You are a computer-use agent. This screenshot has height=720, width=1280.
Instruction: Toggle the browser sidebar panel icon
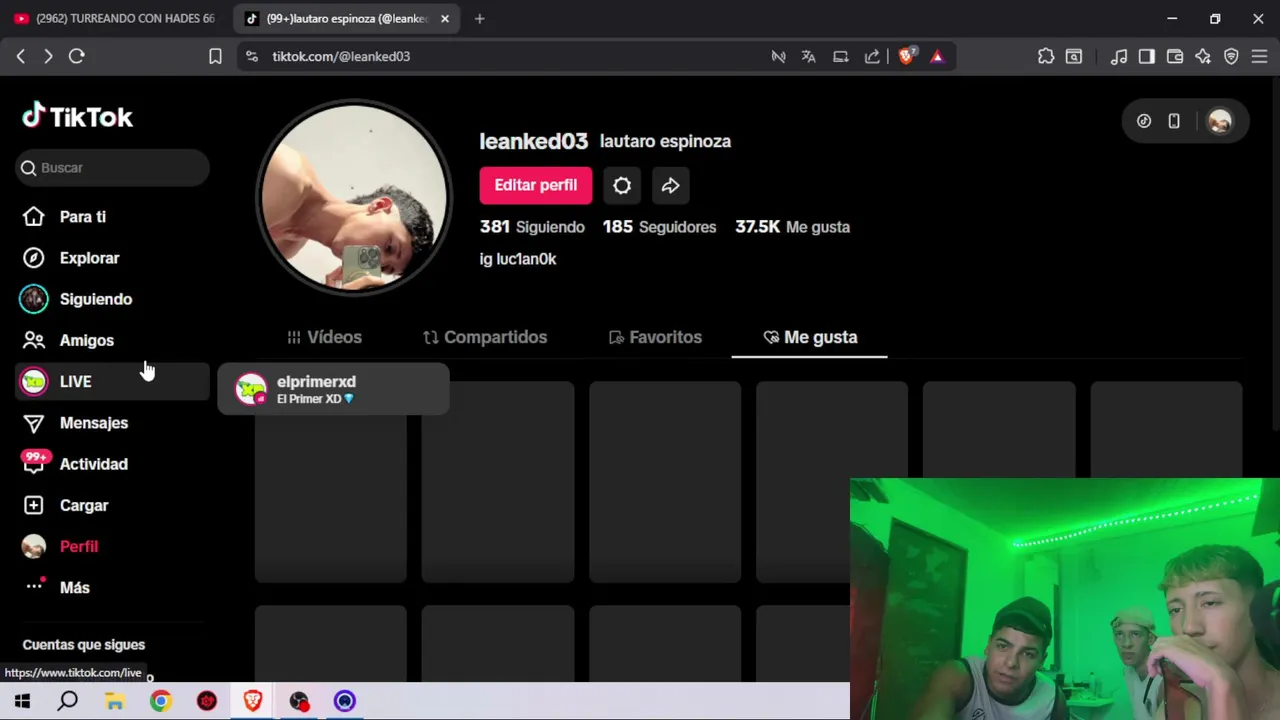click(1147, 56)
